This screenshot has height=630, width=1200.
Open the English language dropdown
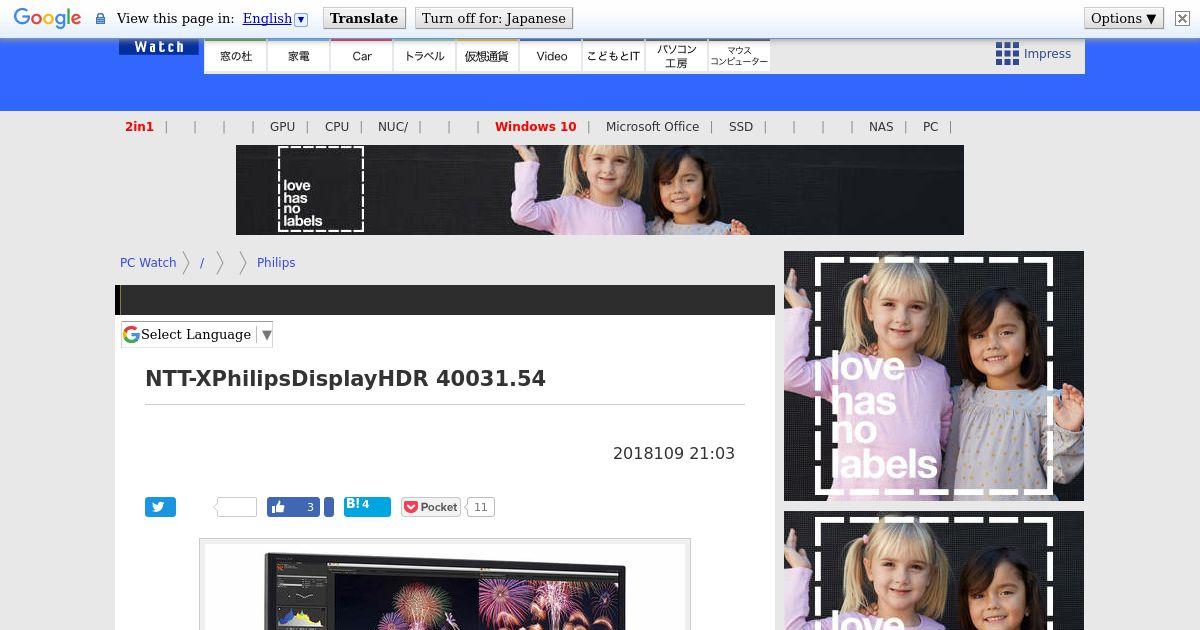coord(275,18)
